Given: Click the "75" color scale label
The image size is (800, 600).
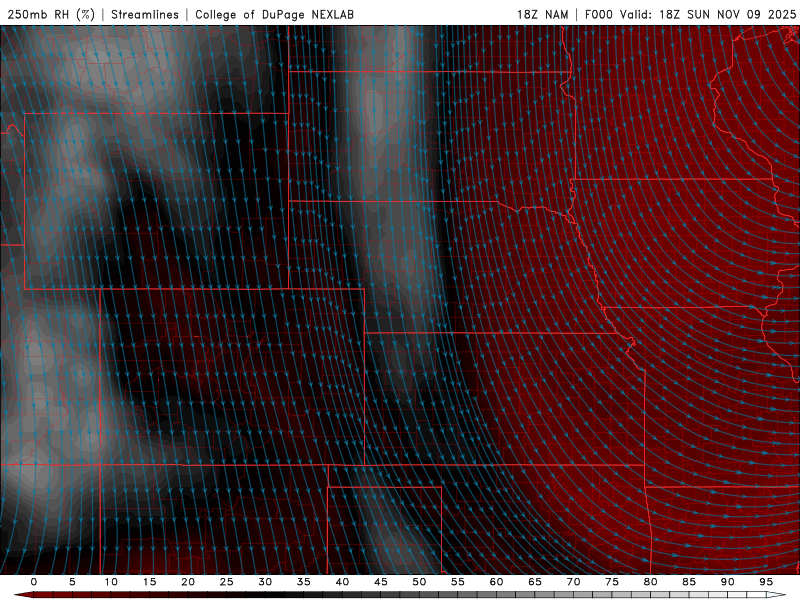Looking at the screenshot, I should click(612, 582).
